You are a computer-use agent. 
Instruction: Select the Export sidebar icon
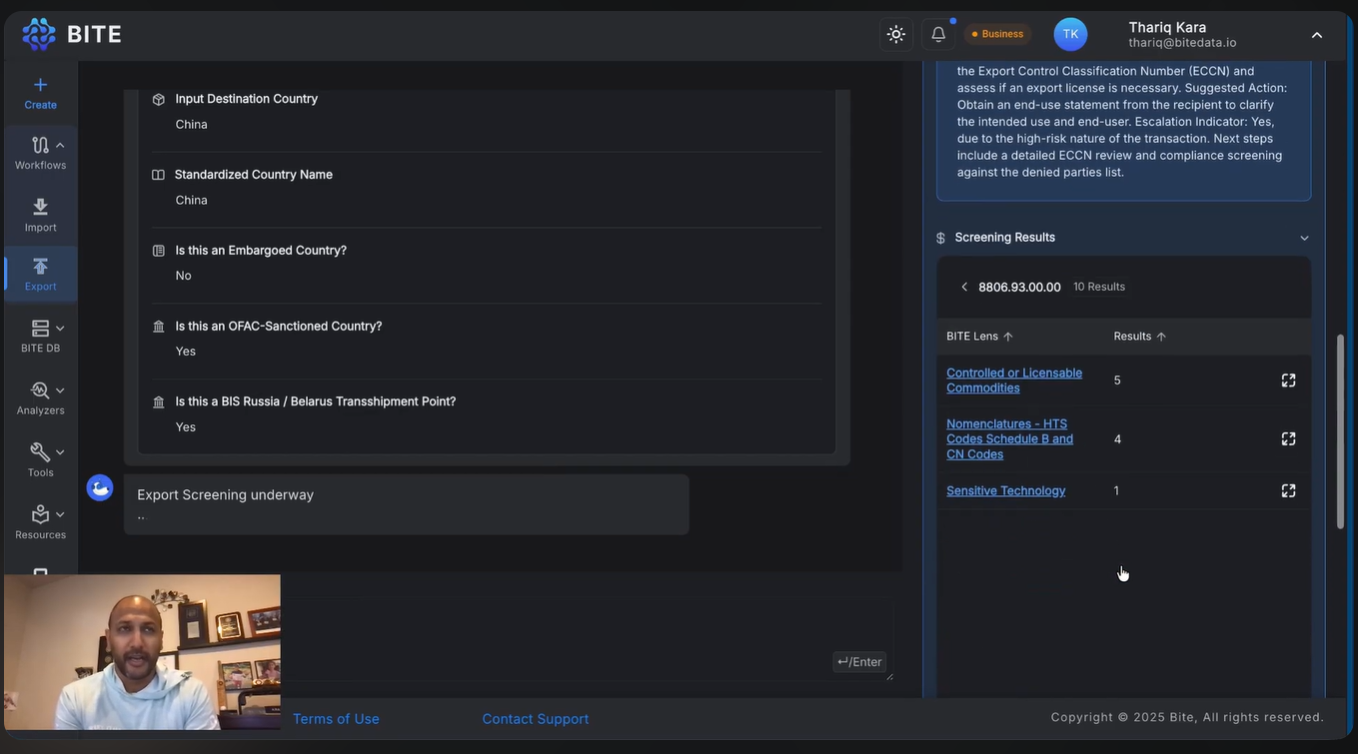(40, 266)
